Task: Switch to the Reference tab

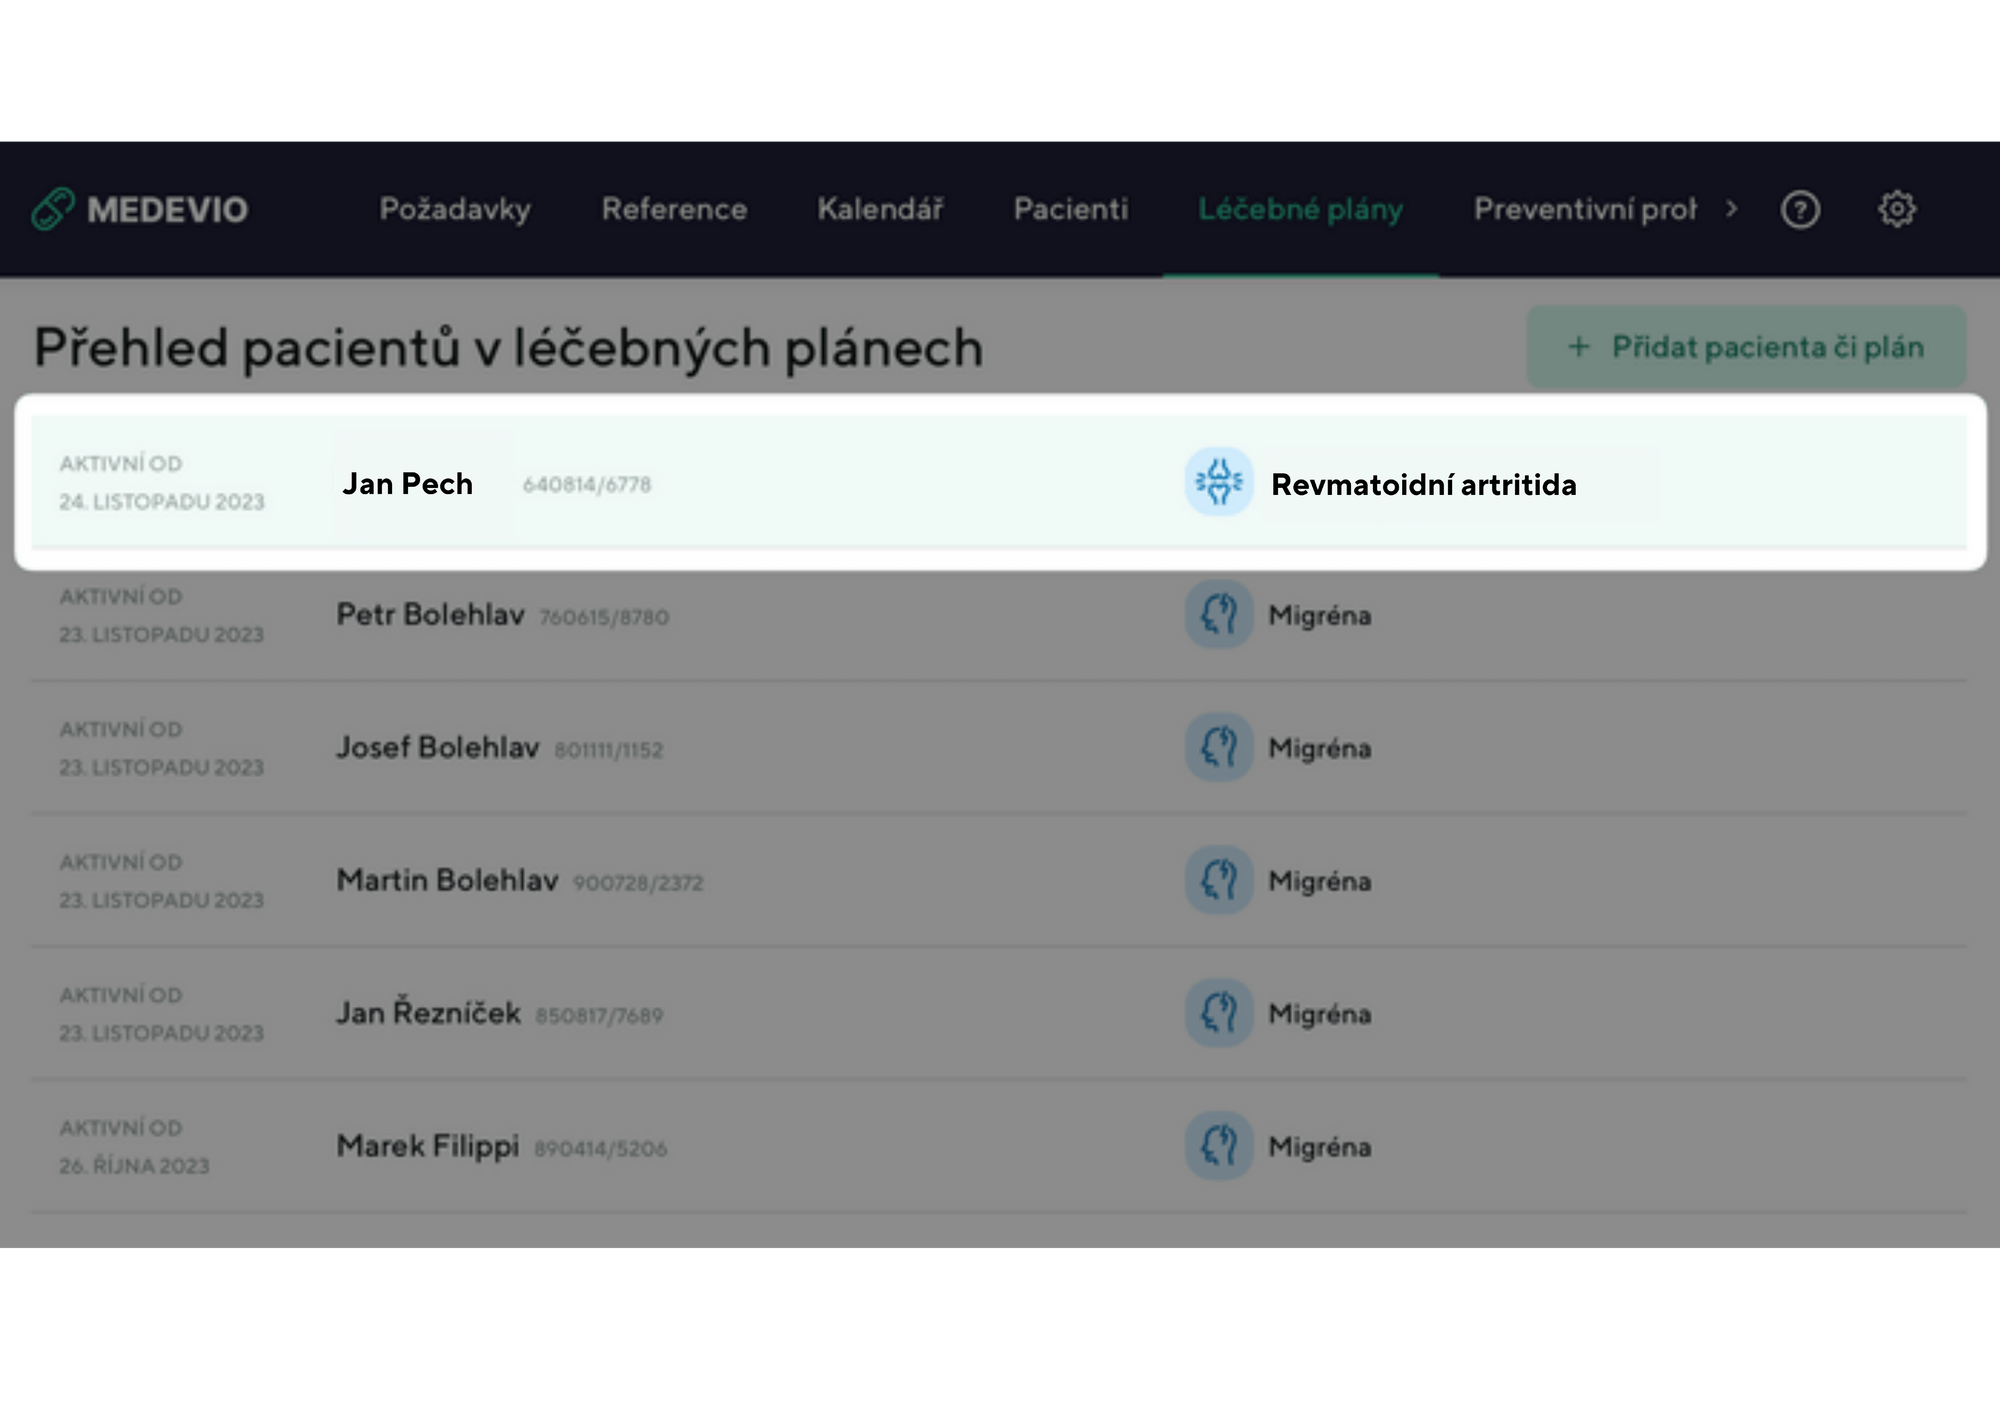Action: point(674,209)
